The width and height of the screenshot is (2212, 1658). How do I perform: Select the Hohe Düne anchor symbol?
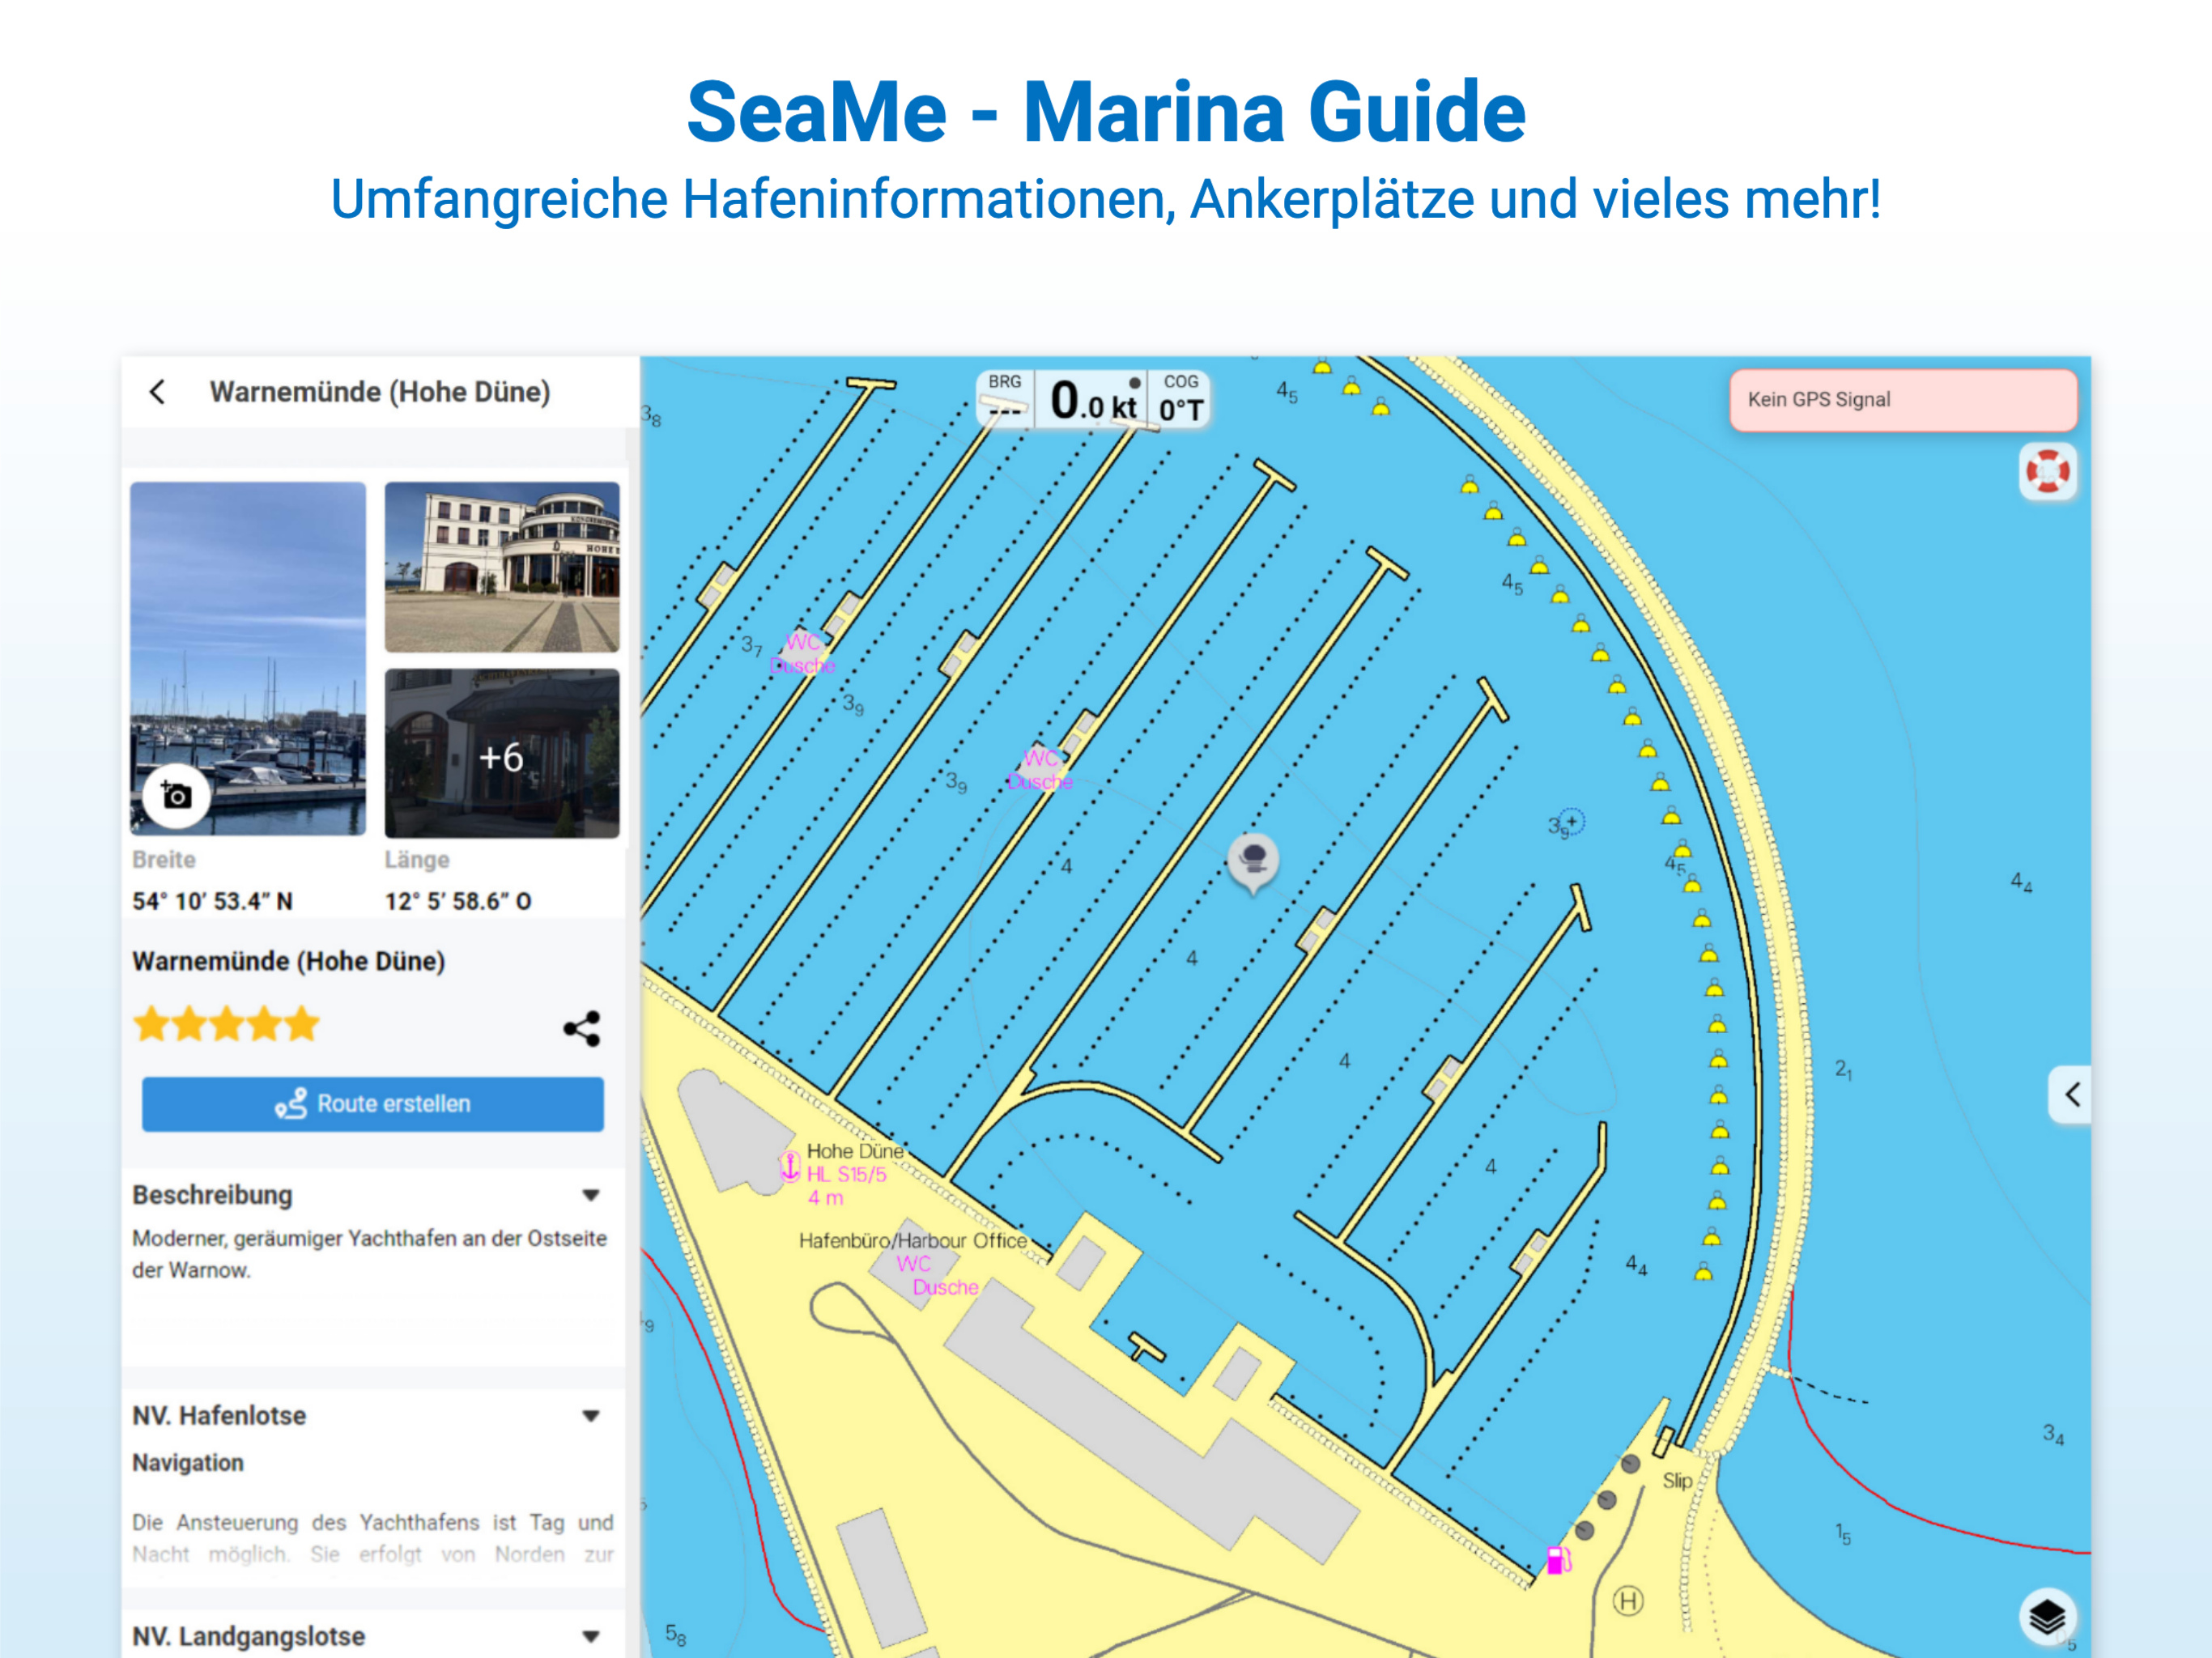point(789,1166)
